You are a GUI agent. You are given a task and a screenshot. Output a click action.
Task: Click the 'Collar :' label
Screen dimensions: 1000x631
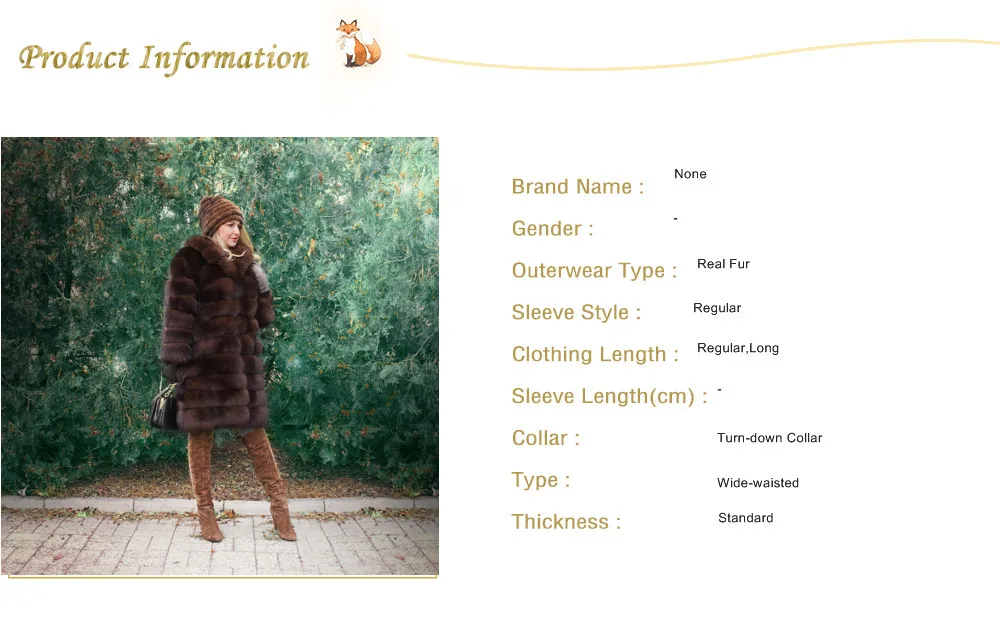(545, 438)
